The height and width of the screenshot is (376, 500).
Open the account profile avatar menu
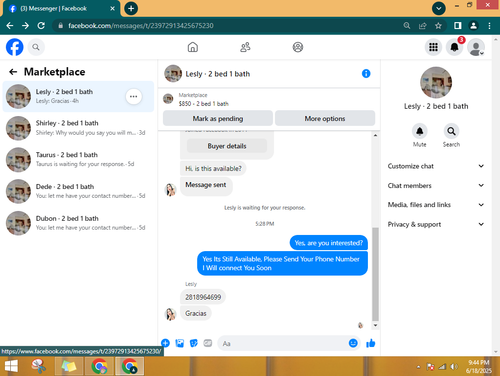pyautogui.click(x=476, y=47)
